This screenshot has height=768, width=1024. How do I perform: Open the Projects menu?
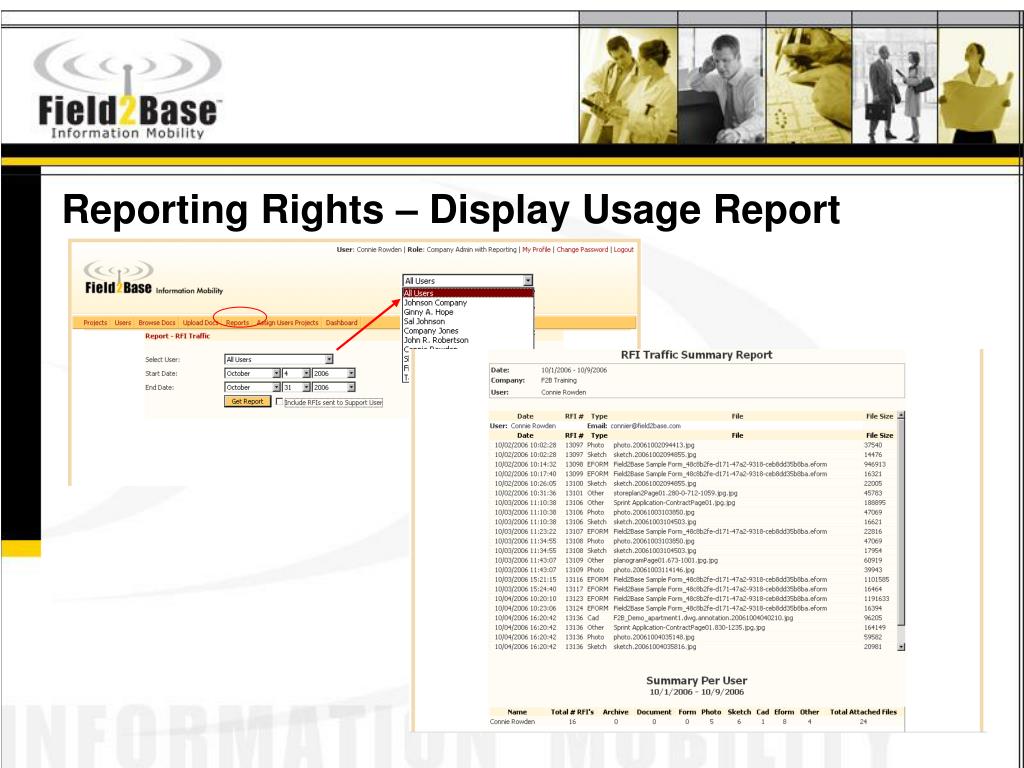pyautogui.click(x=95, y=323)
